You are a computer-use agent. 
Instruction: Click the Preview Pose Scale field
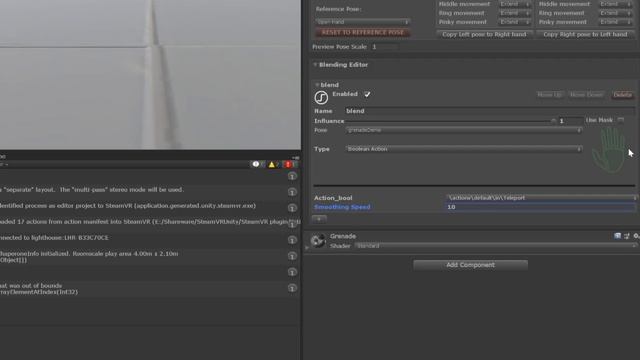pyautogui.click(x=384, y=47)
